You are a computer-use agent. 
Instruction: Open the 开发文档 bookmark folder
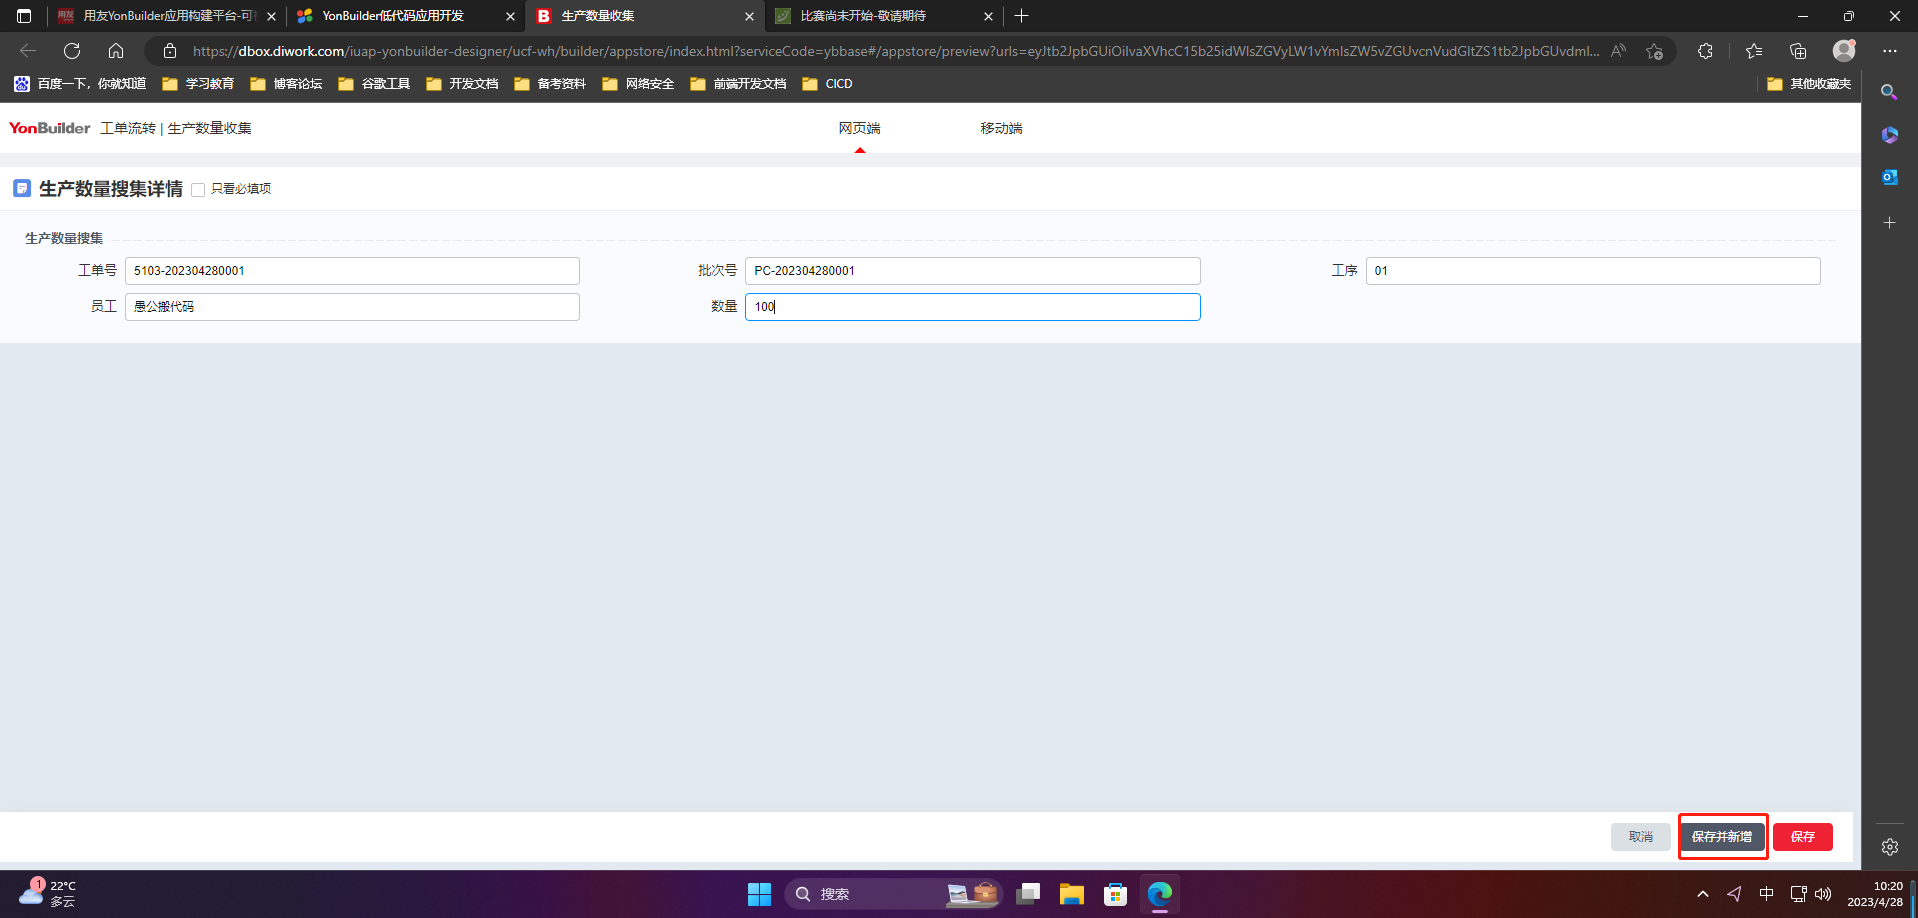(462, 84)
